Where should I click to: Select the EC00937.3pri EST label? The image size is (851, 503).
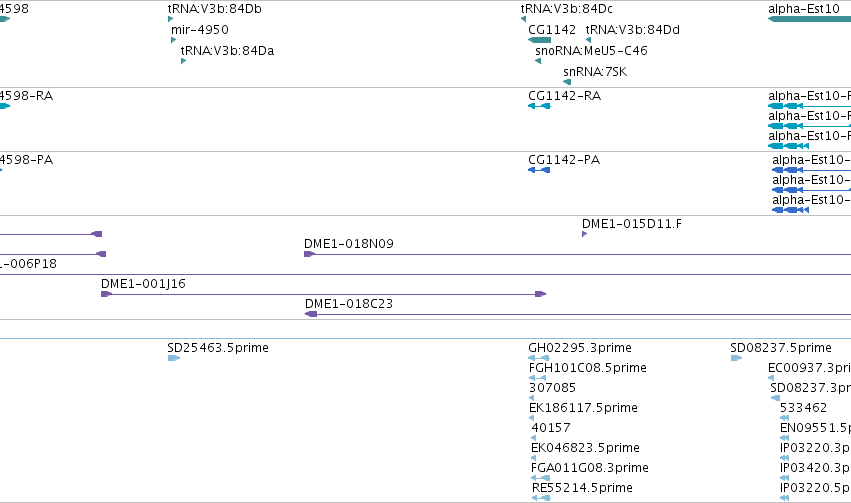tap(809, 368)
